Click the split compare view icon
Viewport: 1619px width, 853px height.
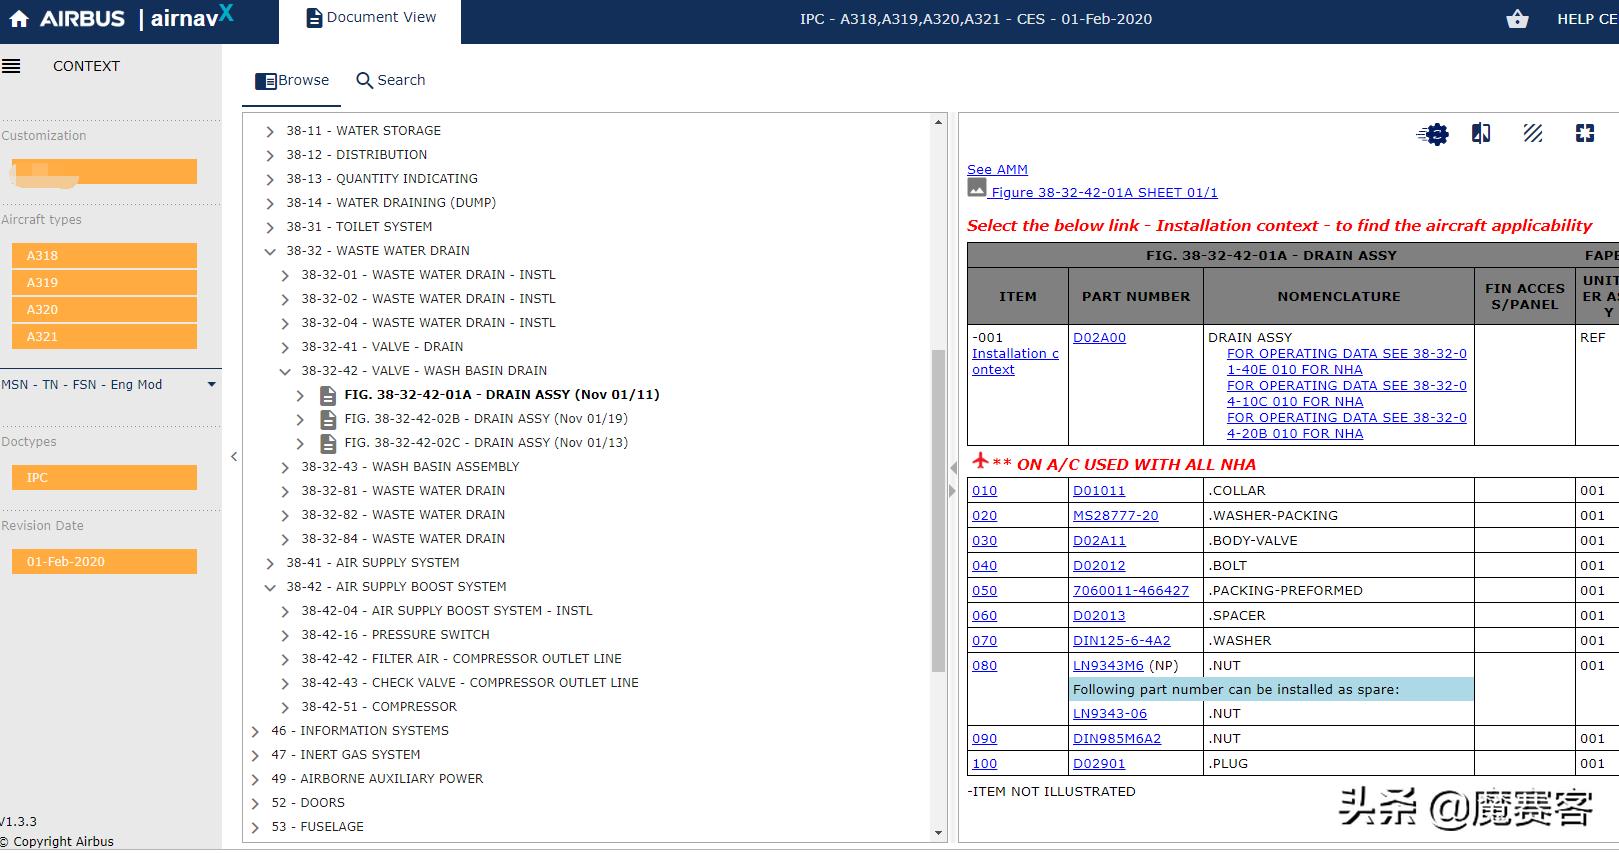[1481, 134]
